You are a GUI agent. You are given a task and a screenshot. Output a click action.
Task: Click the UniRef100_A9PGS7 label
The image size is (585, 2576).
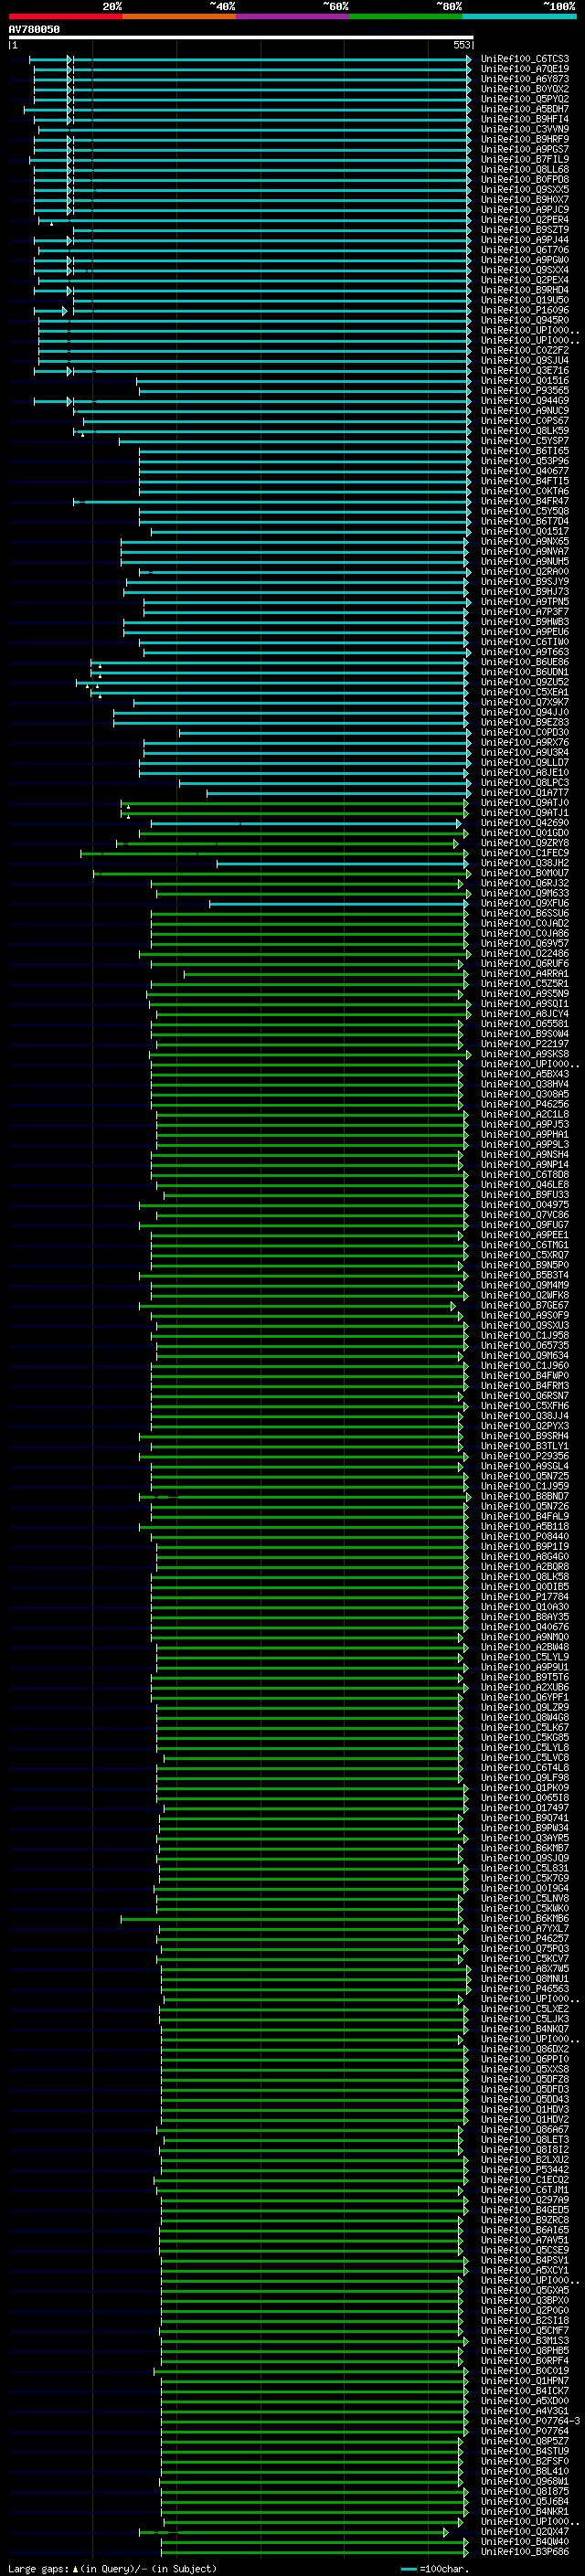tap(525, 149)
